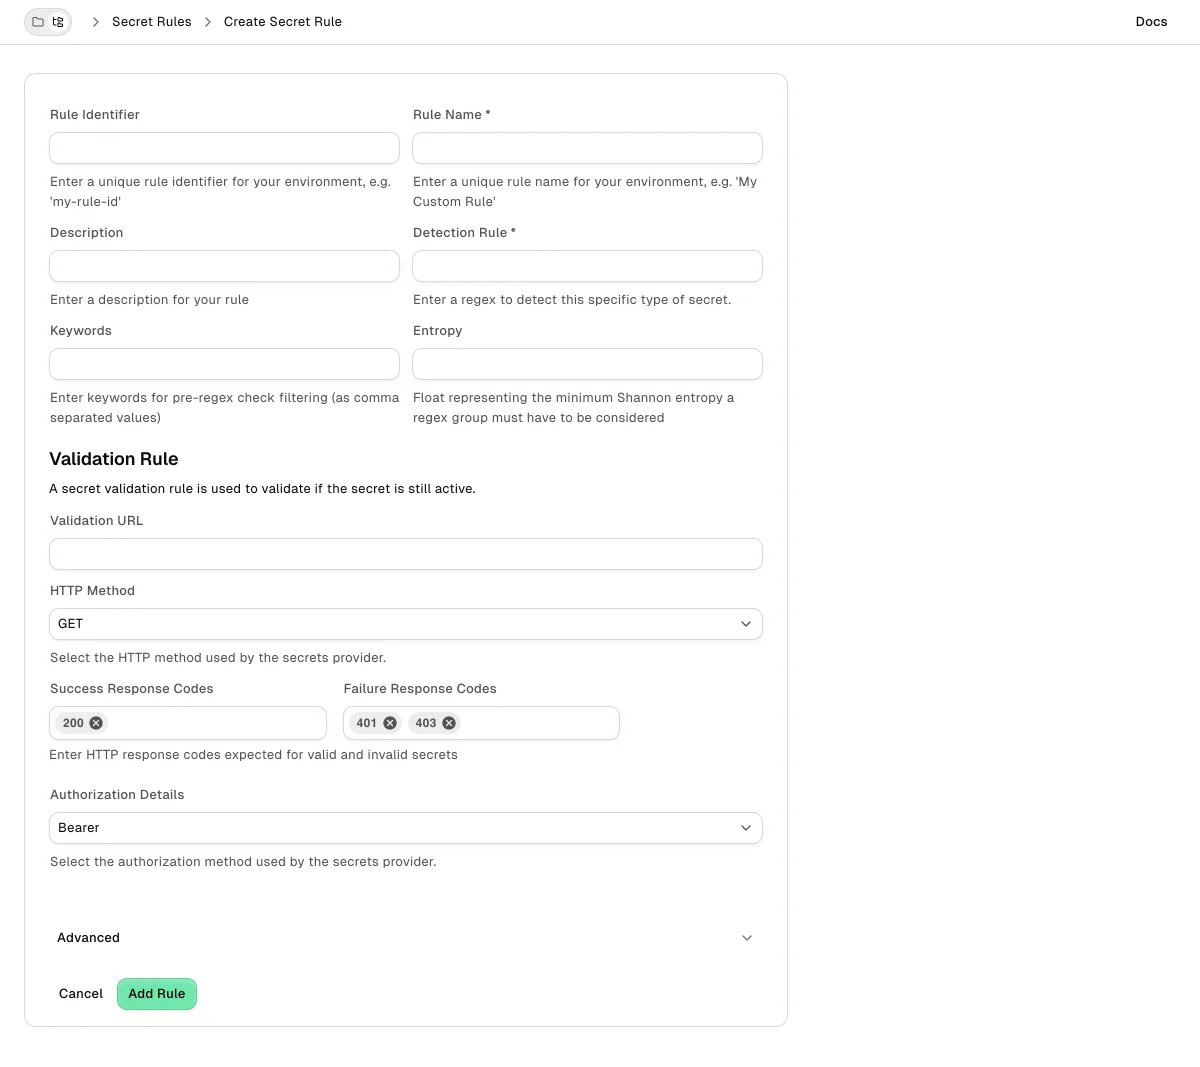
Task: Open the Authorization Details Bearer dropdown
Action: point(406,828)
